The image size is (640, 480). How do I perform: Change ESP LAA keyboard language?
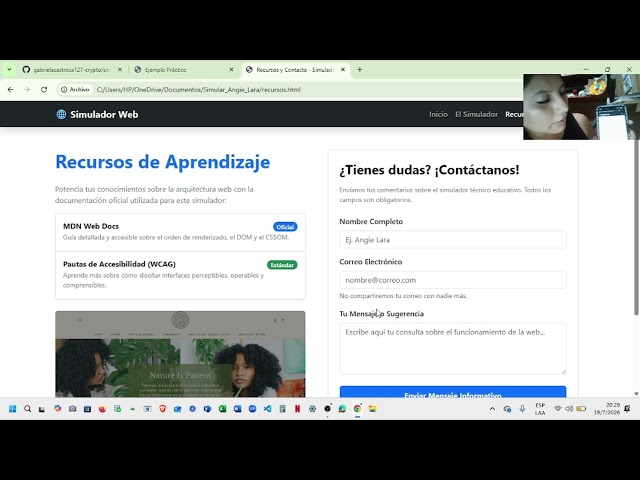tap(540, 409)
